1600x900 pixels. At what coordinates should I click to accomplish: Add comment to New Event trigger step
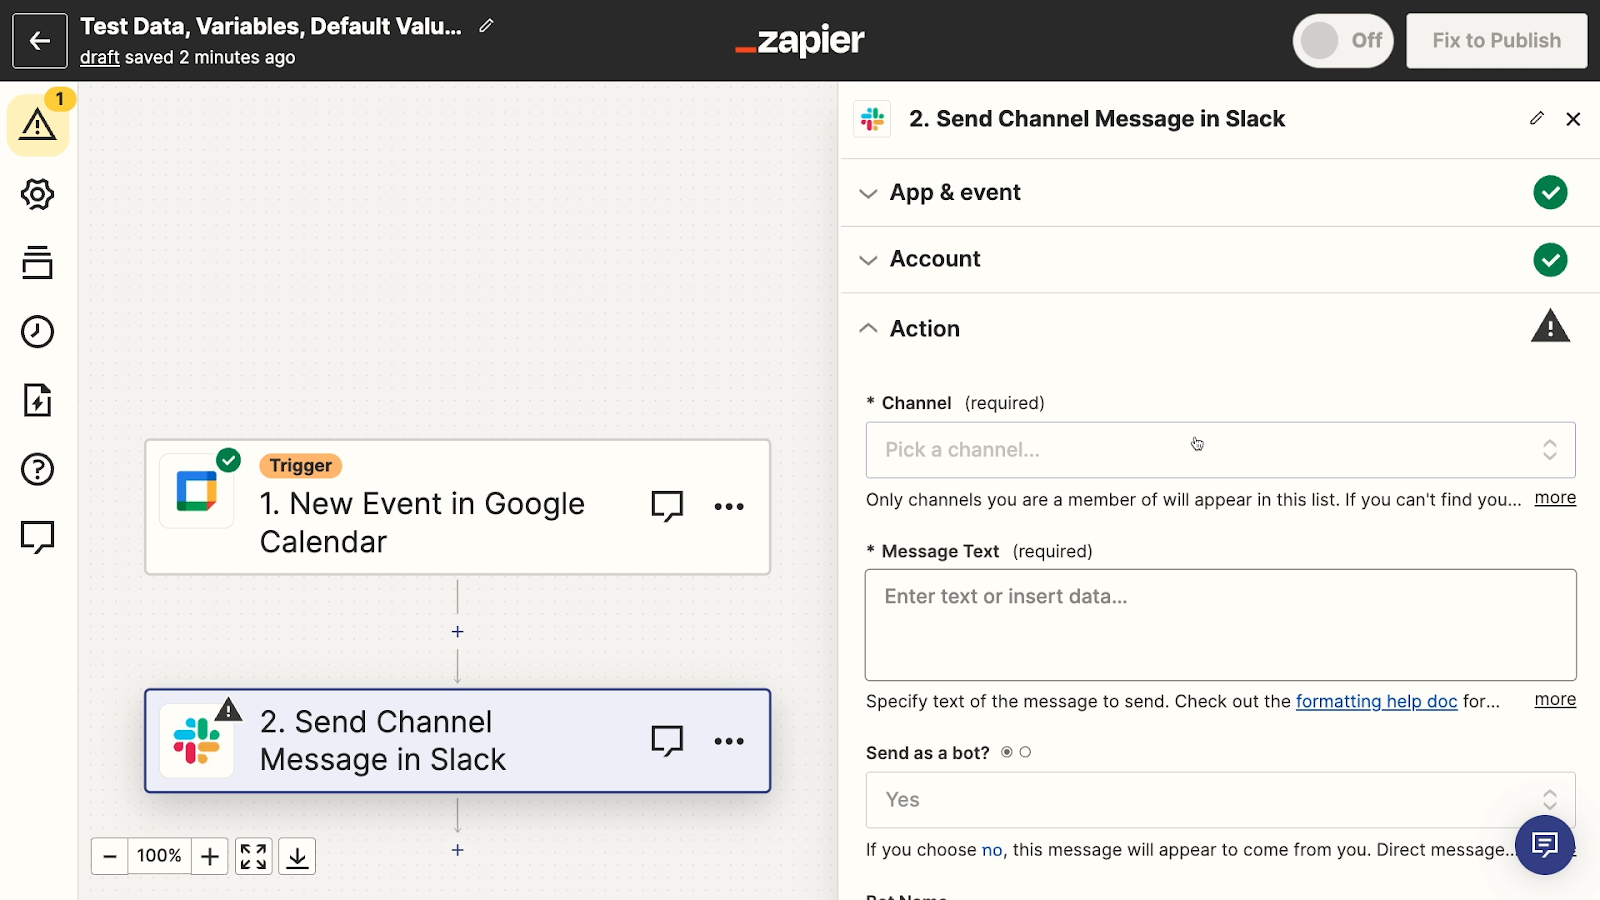(x=667, y=506)
